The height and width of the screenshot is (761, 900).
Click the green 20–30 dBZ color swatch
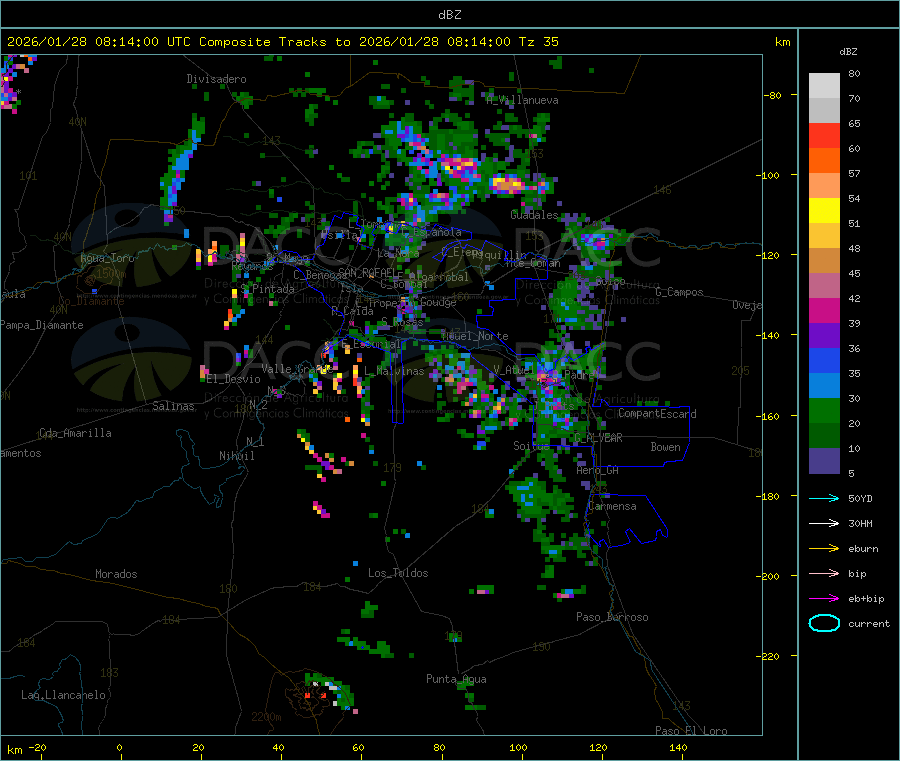pyautogui.click(x=824, y=410)
